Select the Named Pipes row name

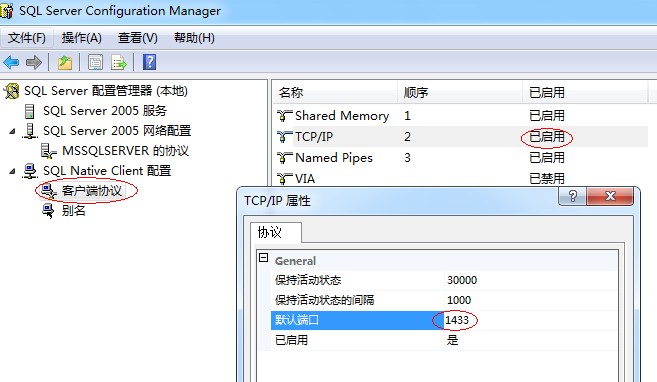[x=334, y=158]
